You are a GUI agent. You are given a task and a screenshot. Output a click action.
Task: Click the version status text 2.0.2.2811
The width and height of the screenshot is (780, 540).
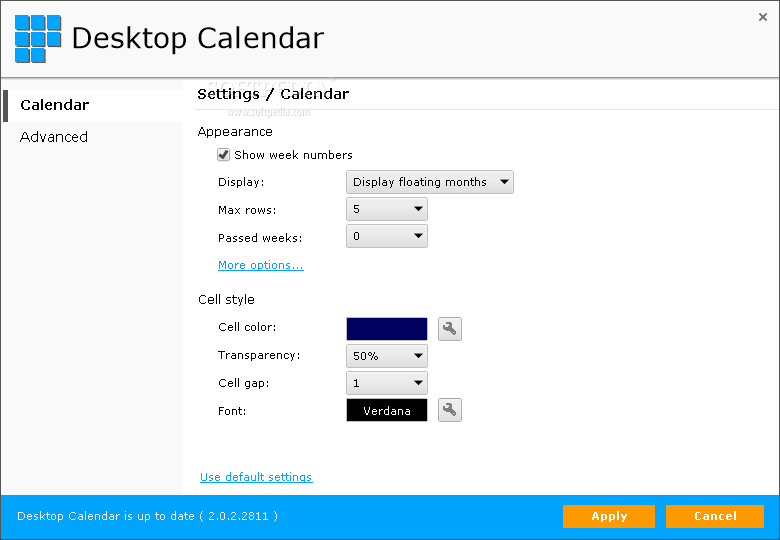(148, 516)
